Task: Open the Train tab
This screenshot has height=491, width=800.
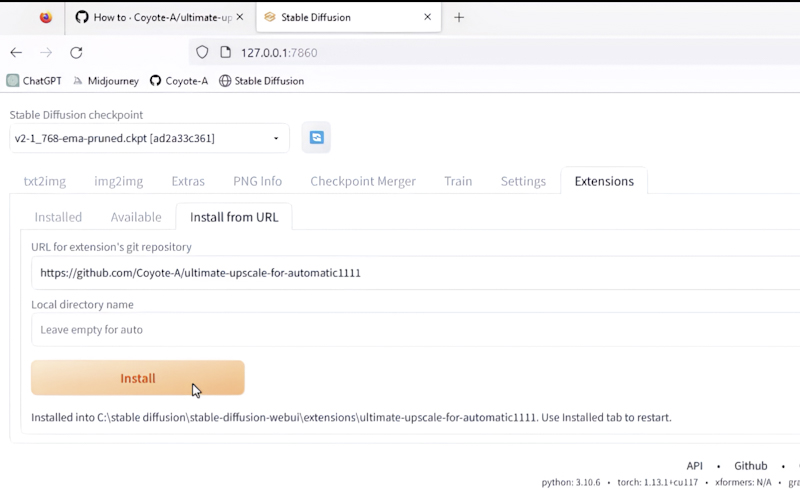Action: click(x=458, y=181)
